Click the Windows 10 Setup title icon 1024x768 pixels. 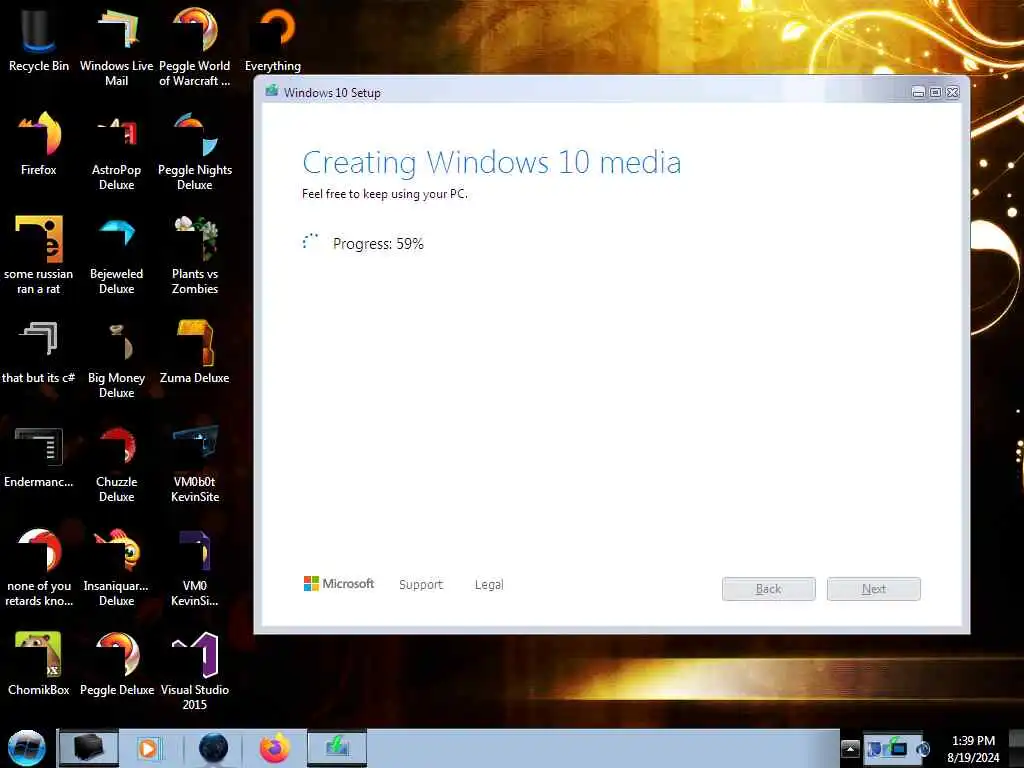[x=272, y=91]
